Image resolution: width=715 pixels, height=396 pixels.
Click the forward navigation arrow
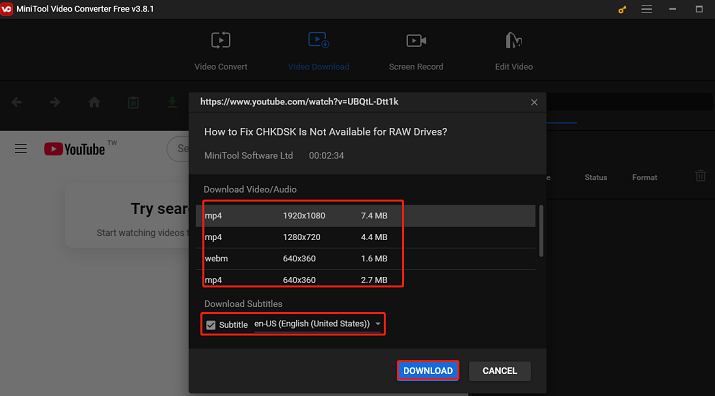point(55,102)
